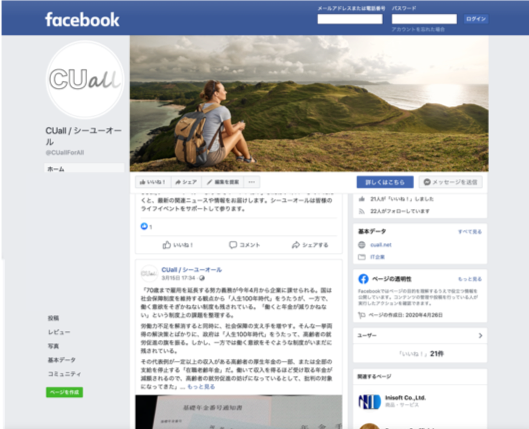The width and height of the screenshot is (529, 429).
Task: Open the three-dots more options menu
Action: coord(252,182)
